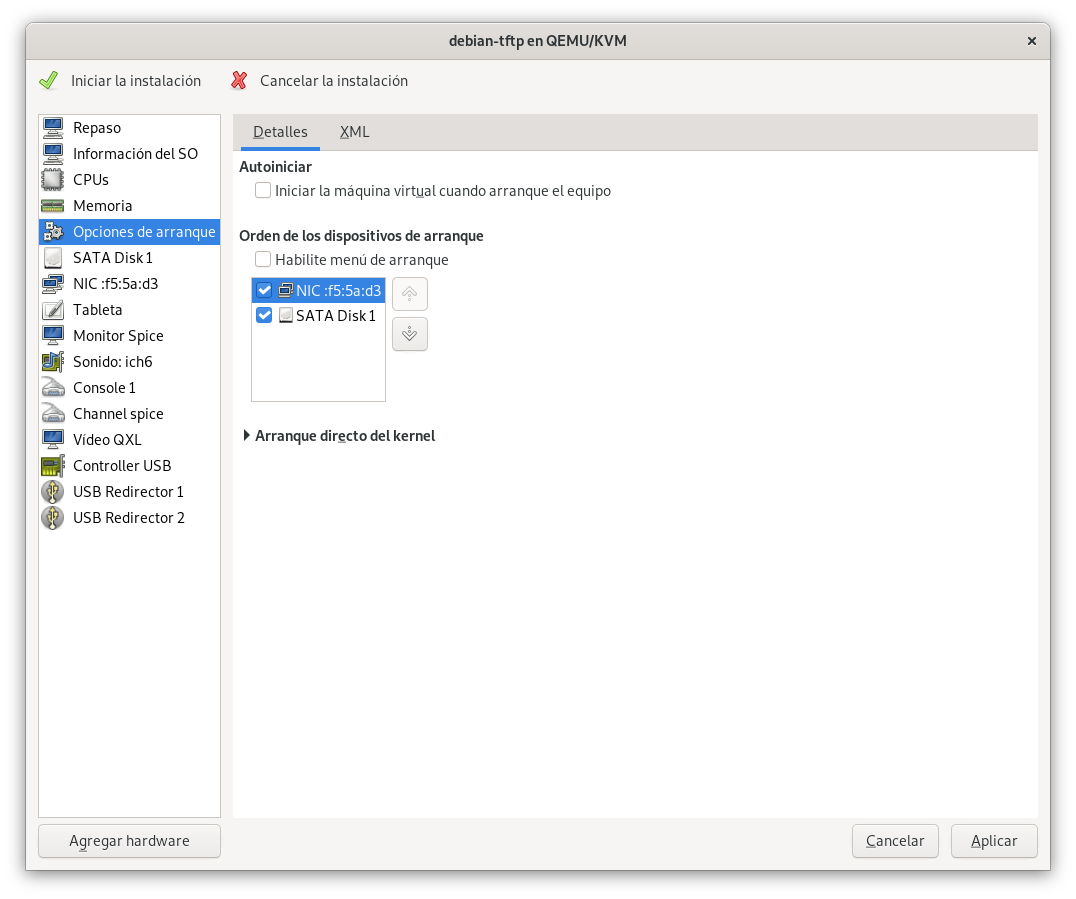The image size is (1076, 899).
Task: Select the Memoria RAM icon
Action: (53, 206)
